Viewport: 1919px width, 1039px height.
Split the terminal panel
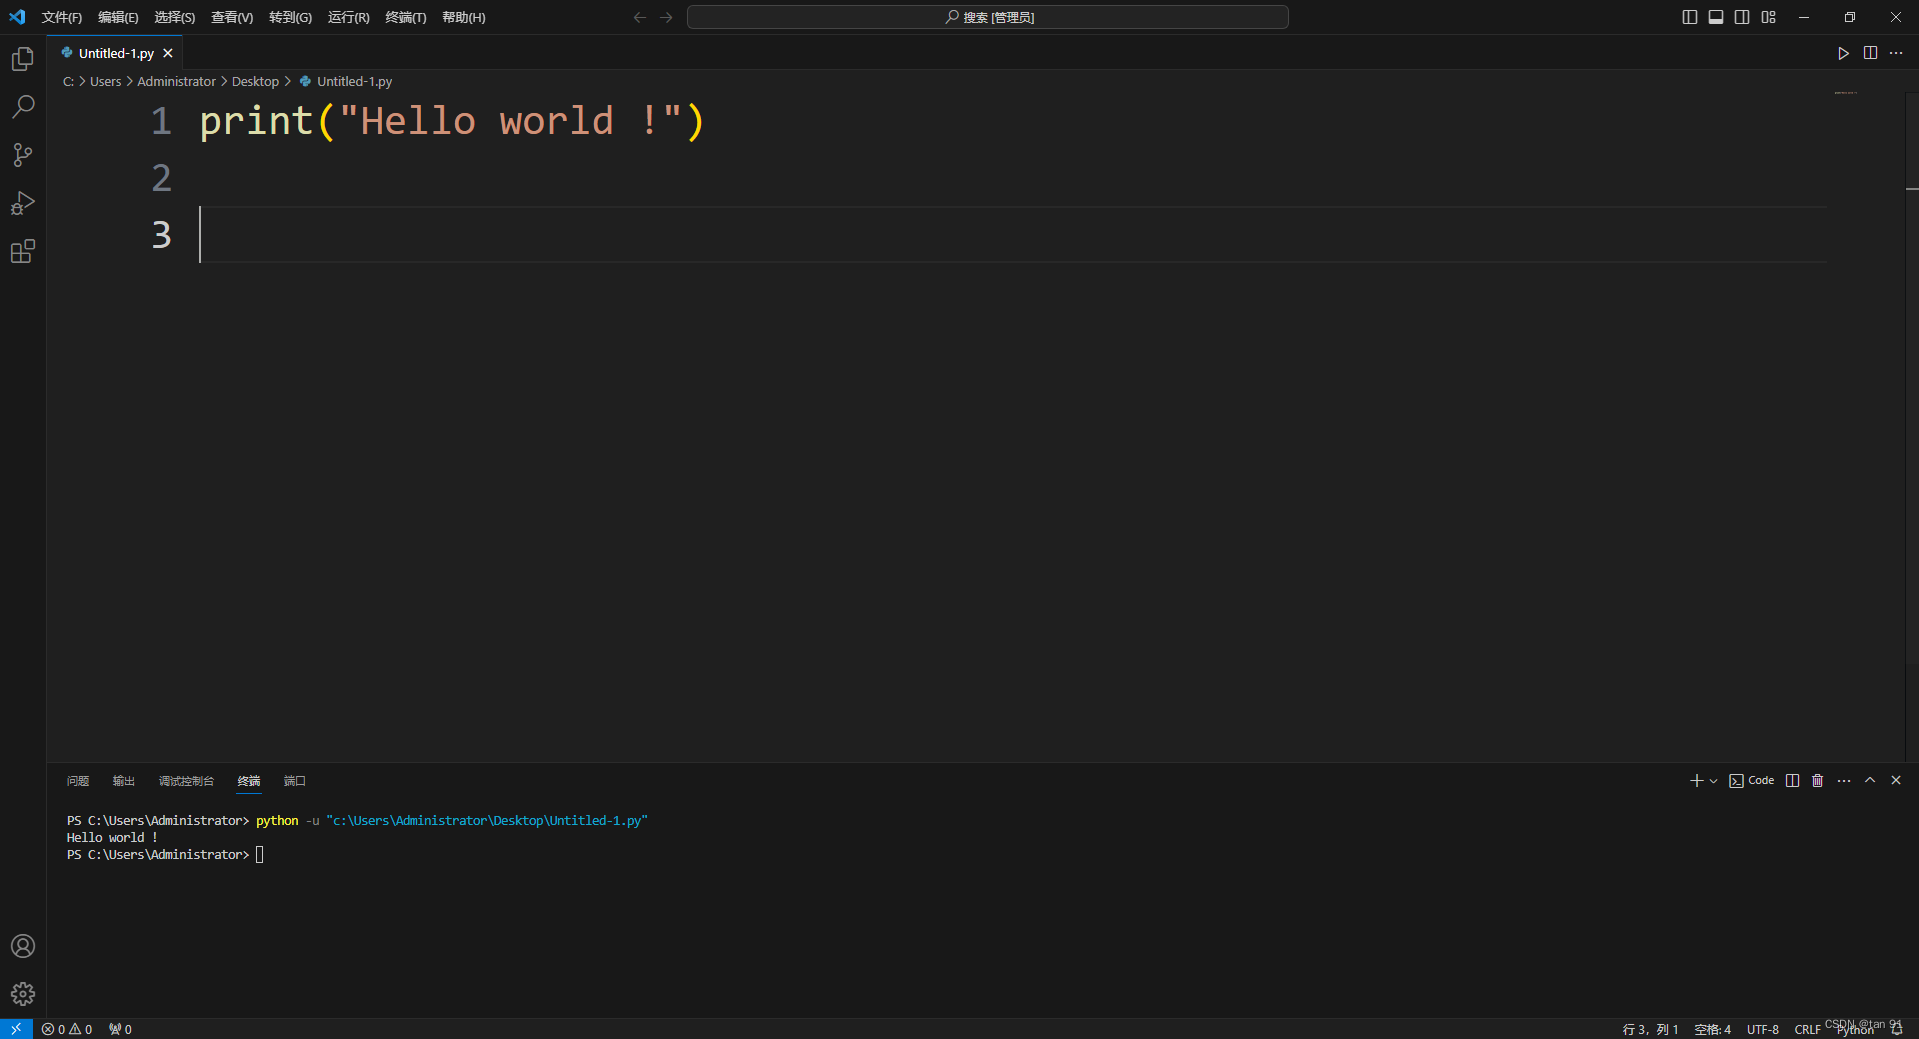1792,781
